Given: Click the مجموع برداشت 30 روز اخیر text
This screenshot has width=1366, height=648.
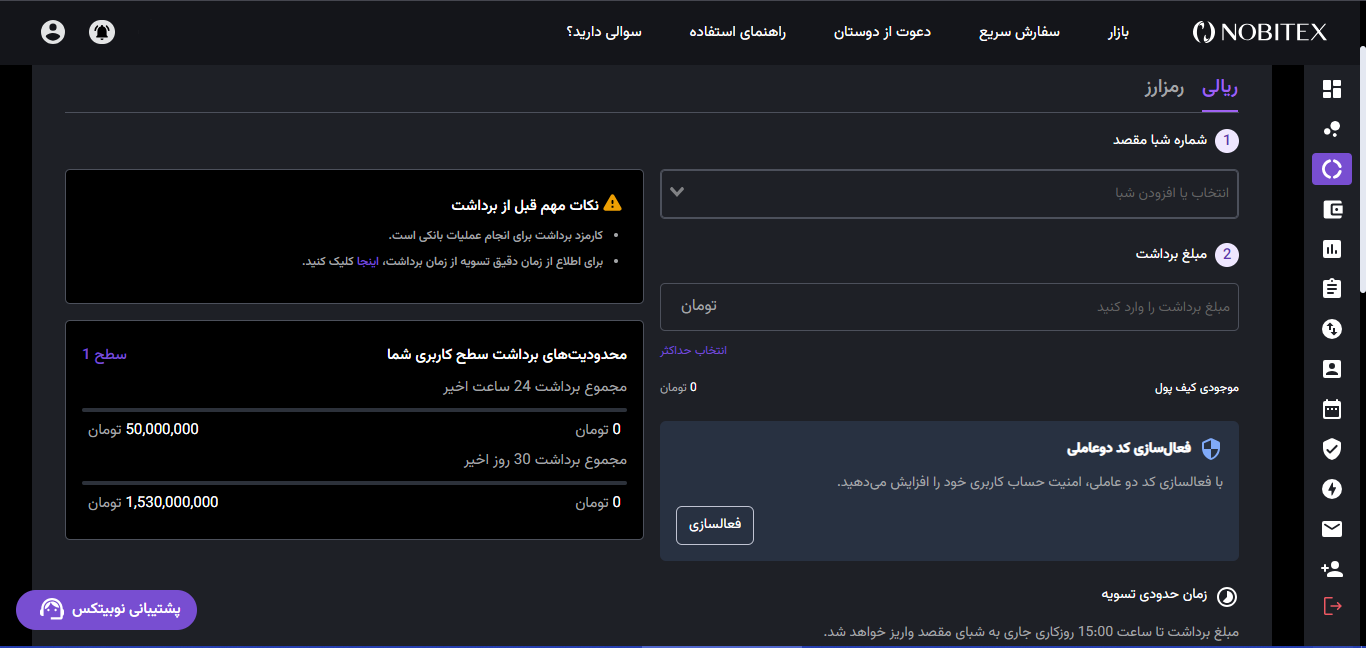Looking at the screenshot, I should (545, 460).
